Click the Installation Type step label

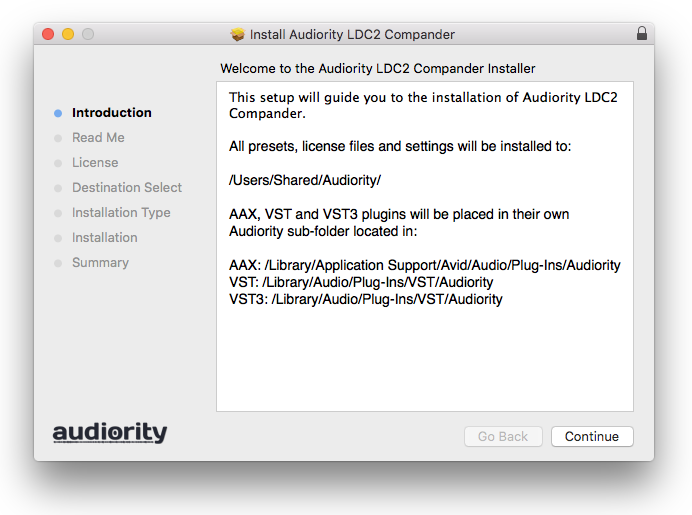pyautogui.click(x=121, y=213)
